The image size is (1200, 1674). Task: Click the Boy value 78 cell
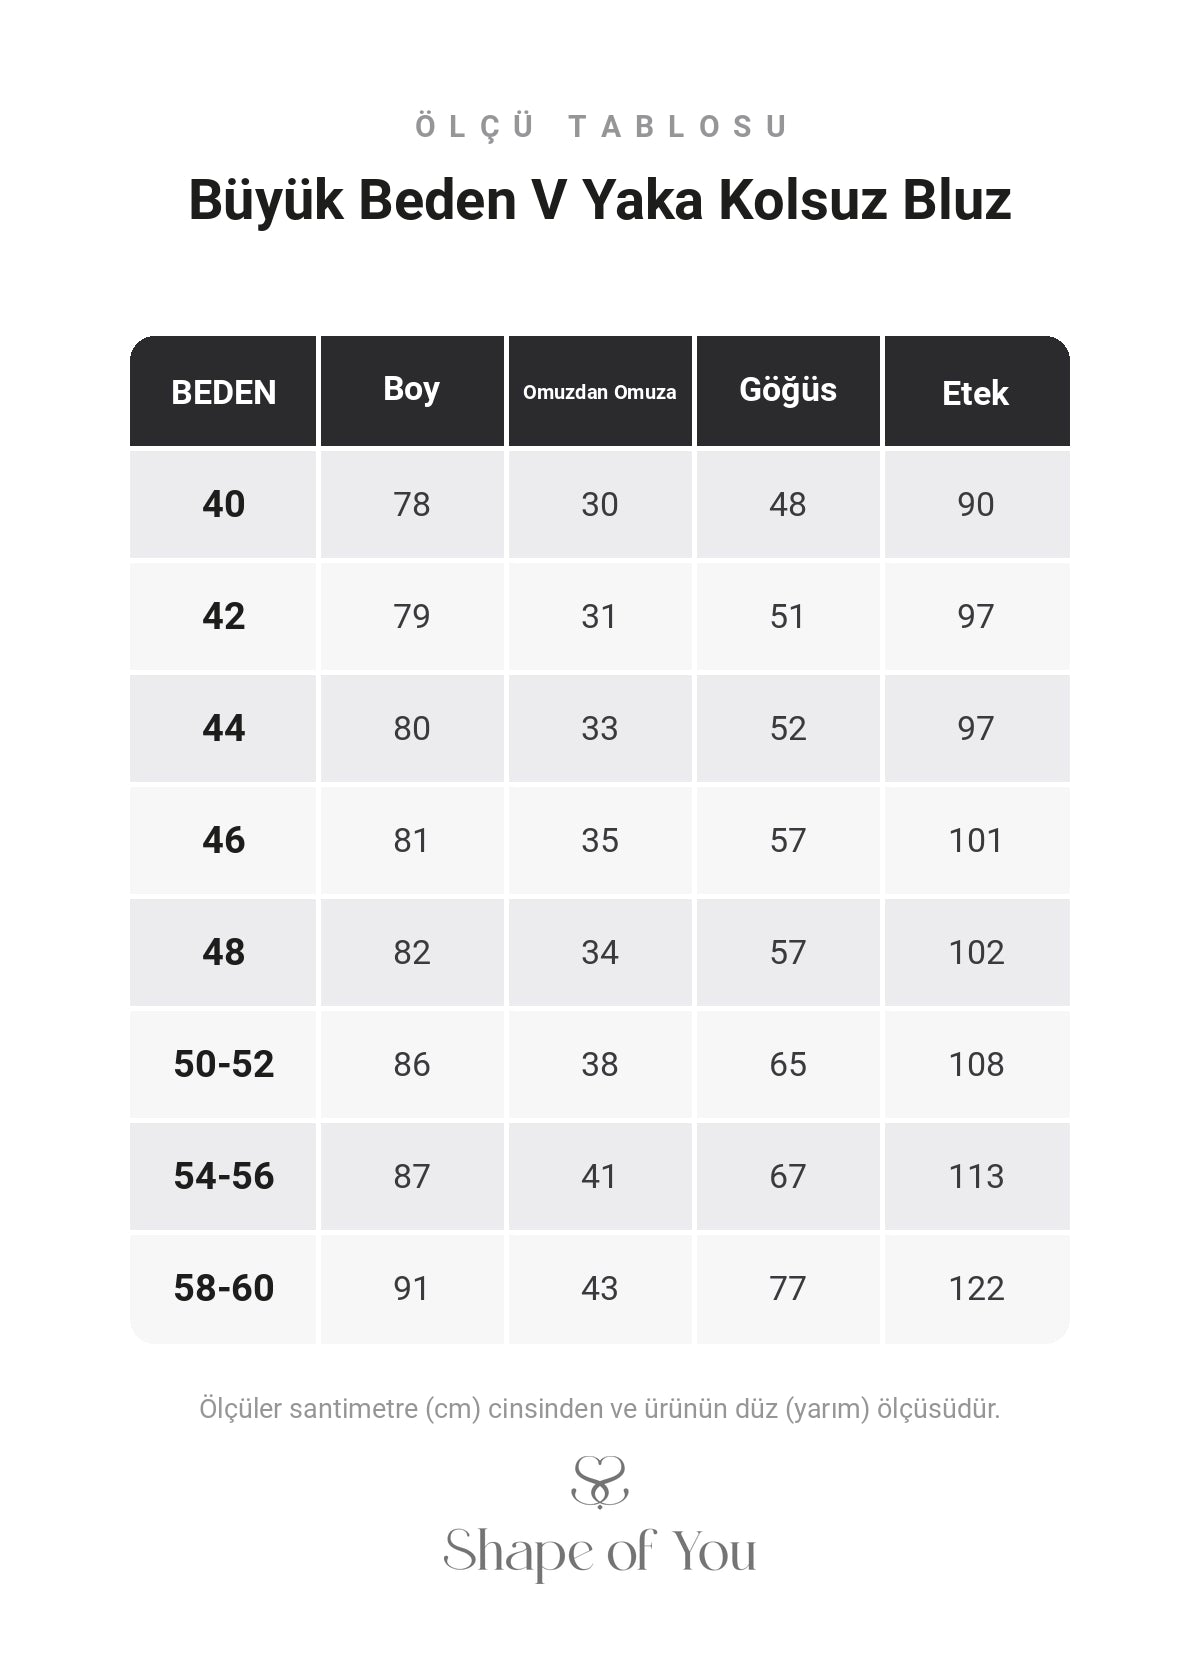(x=412, y=504)
